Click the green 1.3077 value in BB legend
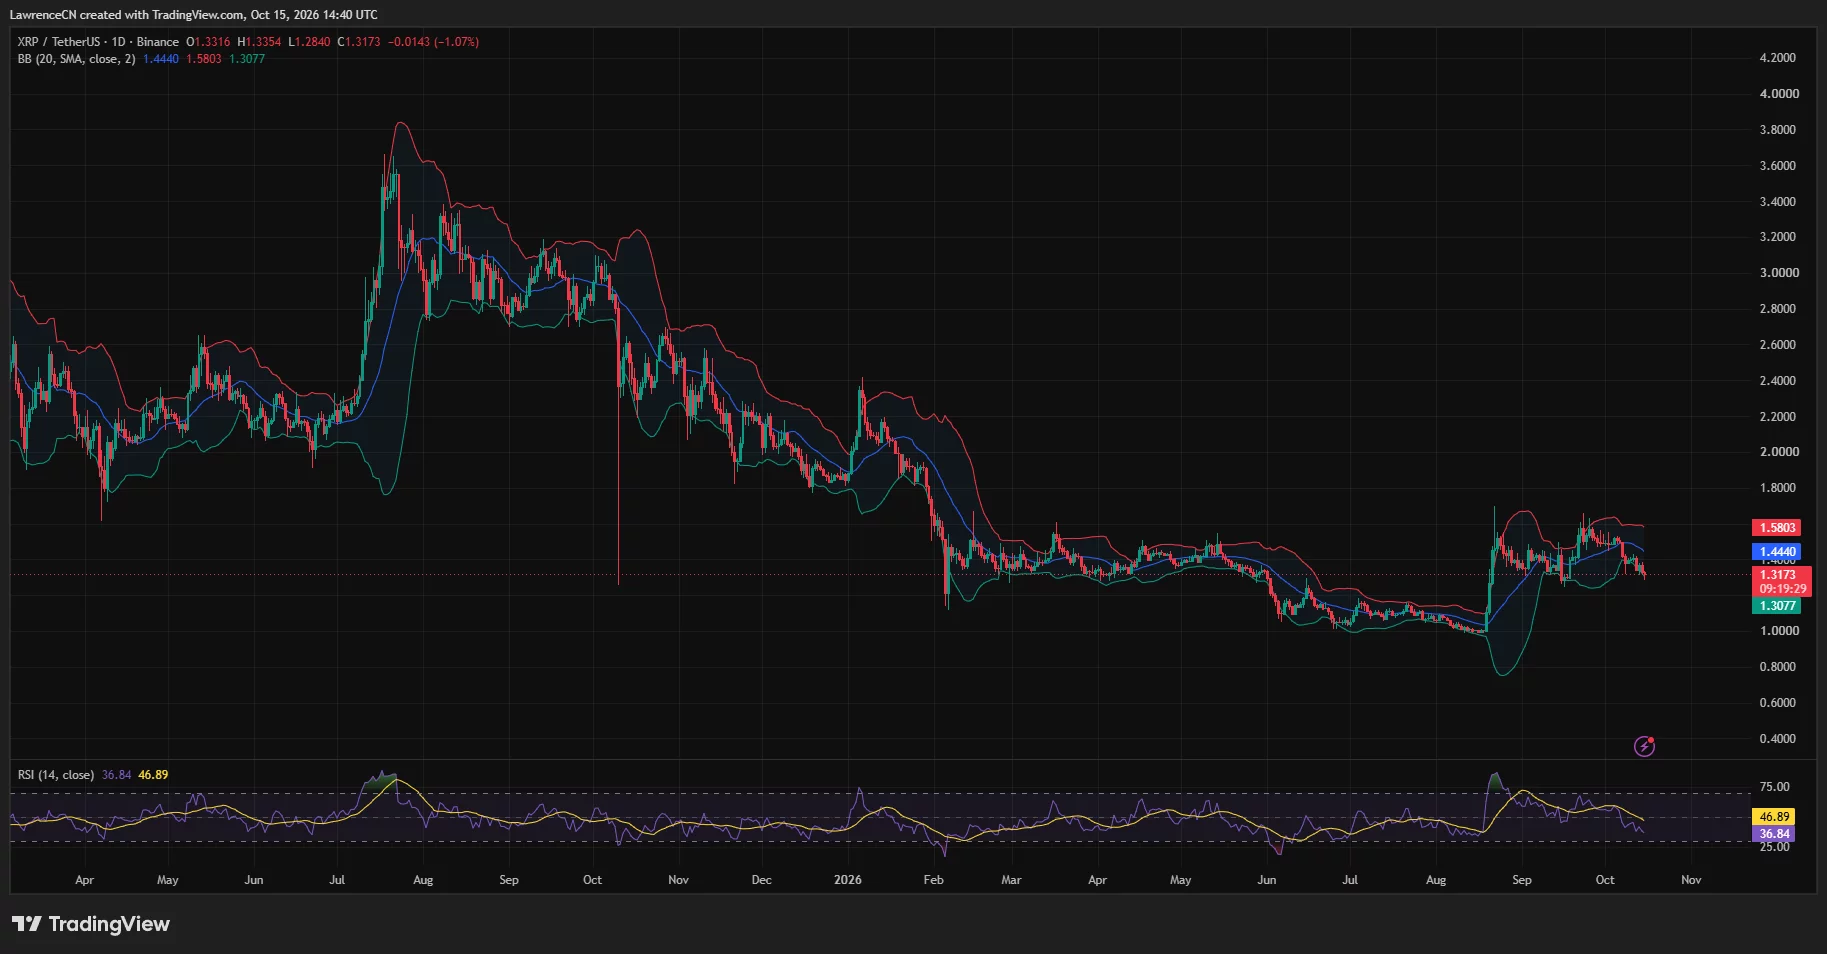This screenshot has height=954, width=1827. click(247, 59)
